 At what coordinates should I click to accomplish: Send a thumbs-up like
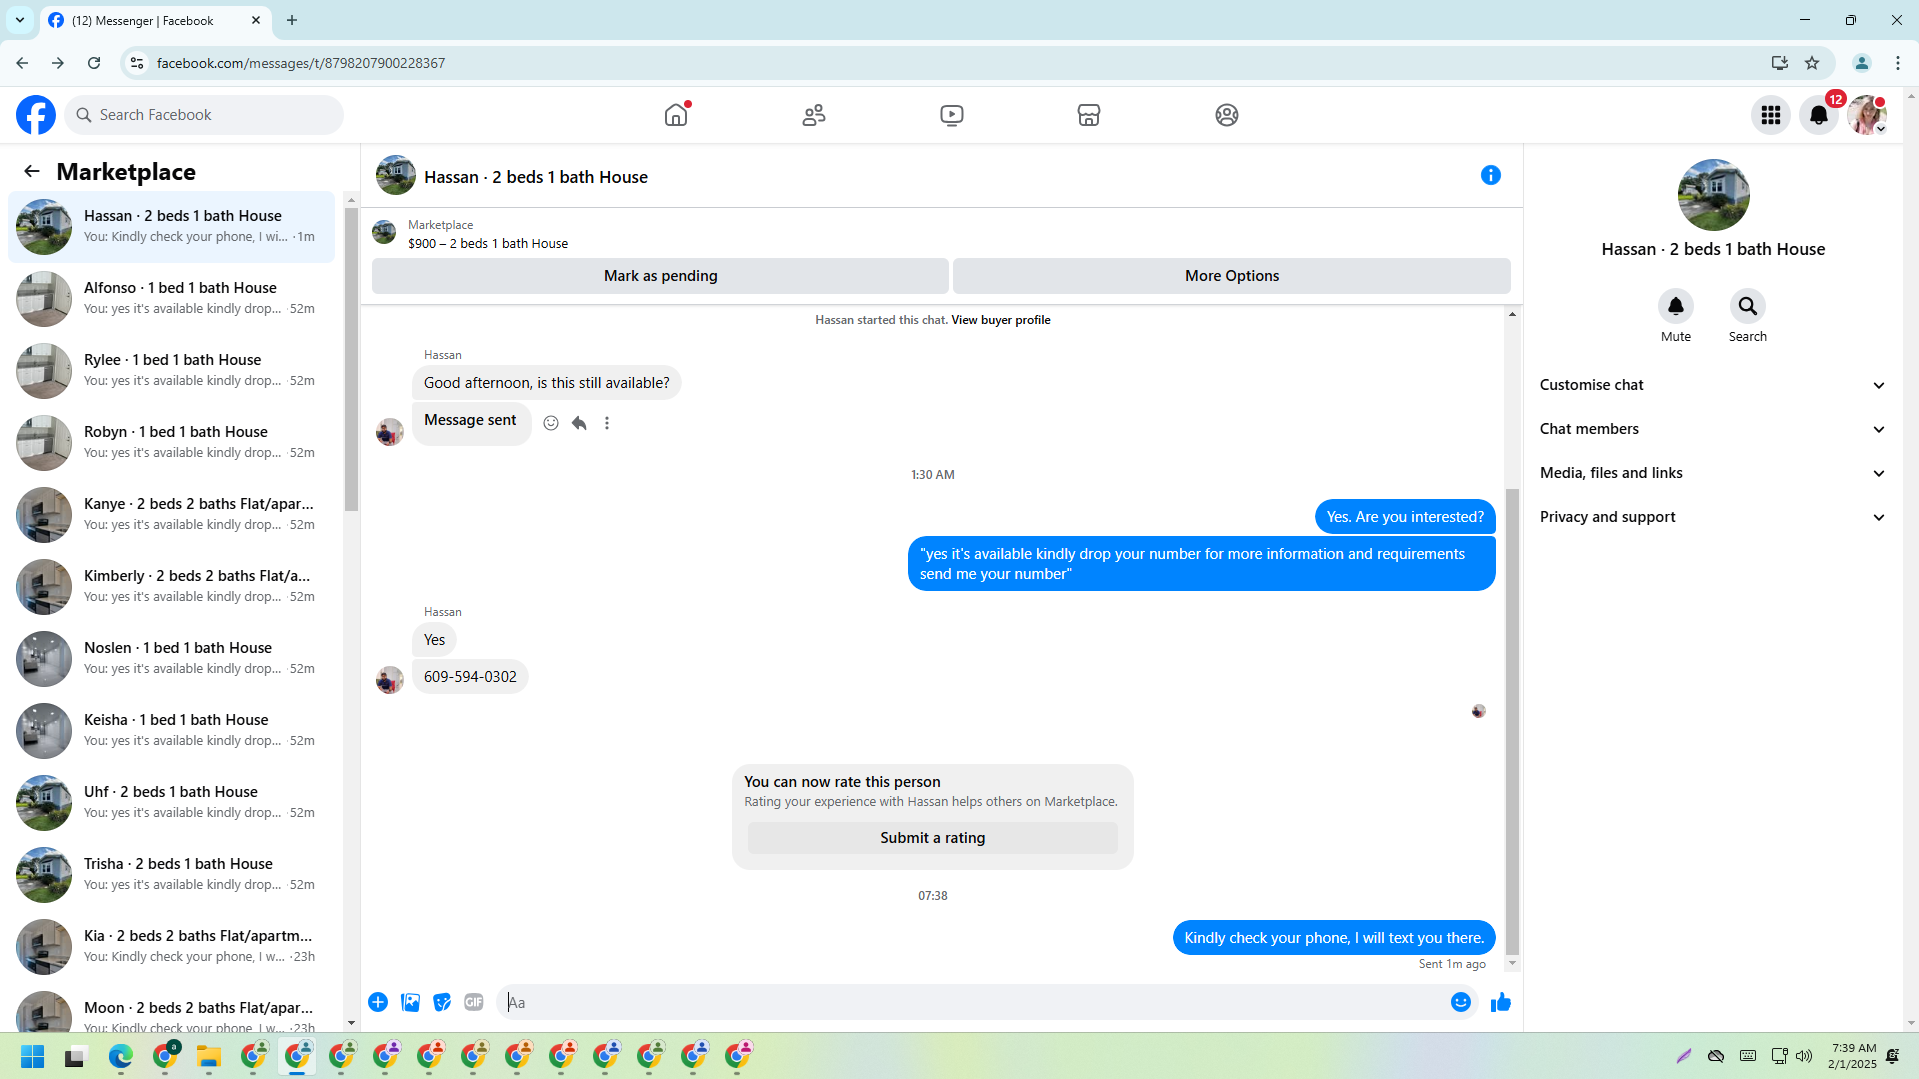pos(1501,1002)
